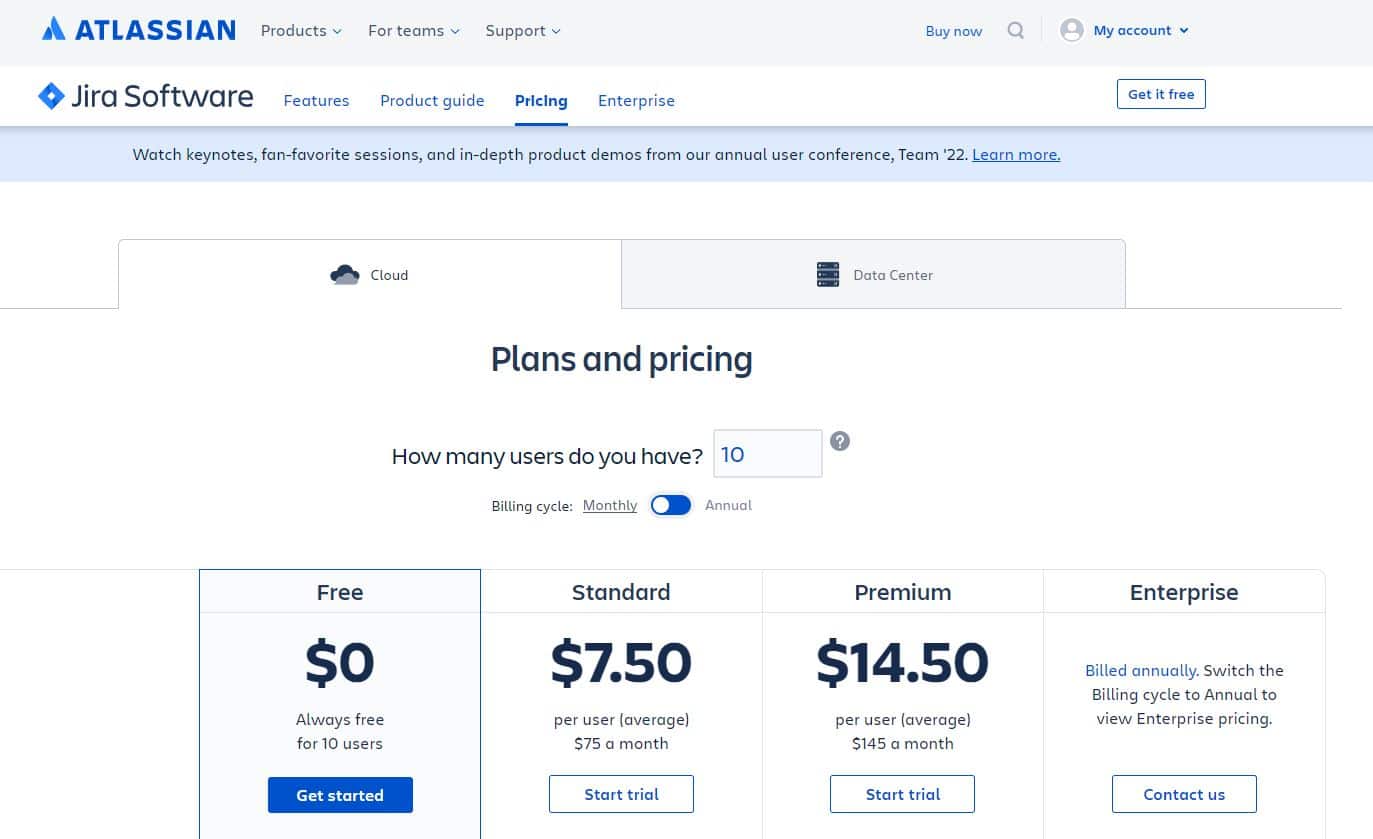Click the Atlassian logo
The width and height of the screenshot is (1373, 839).
pos(138,30)
